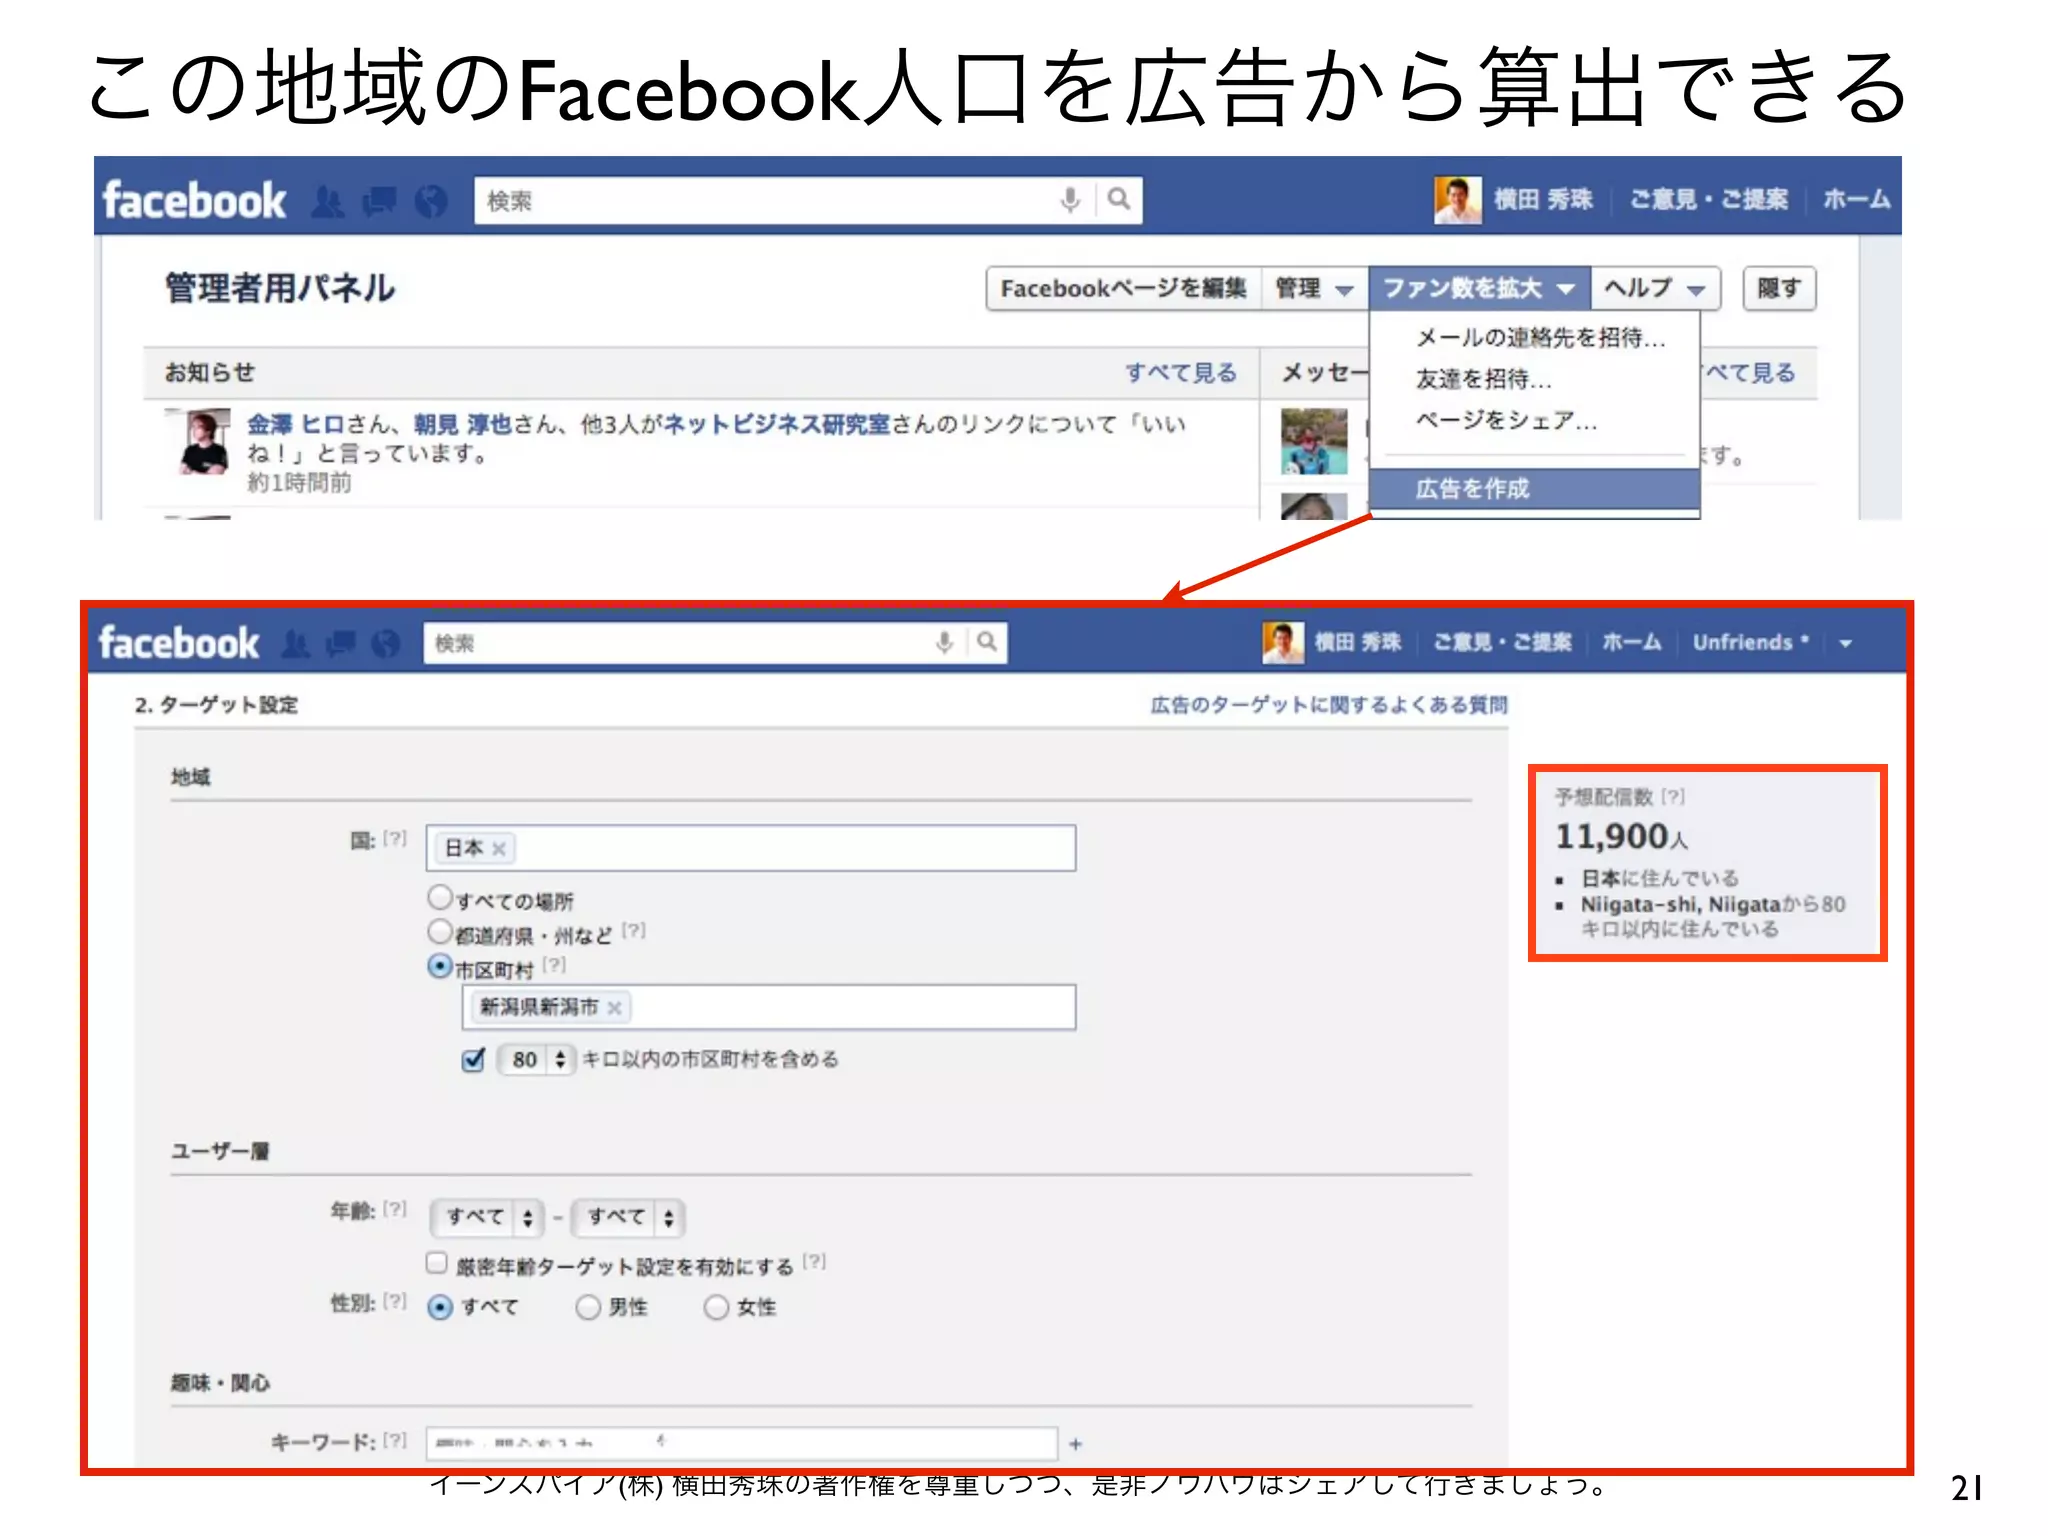The image size is (2048, 1536).
Task: Click the 隠す button
Action: (x=1779, y=289)
